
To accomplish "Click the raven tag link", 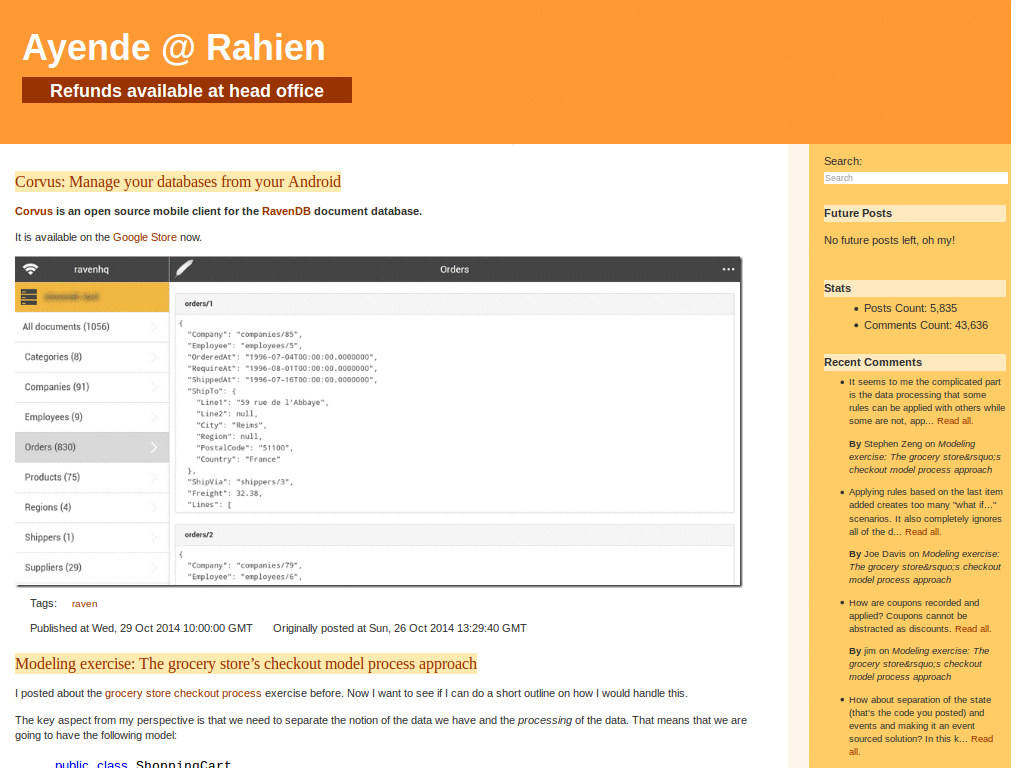I will [x=84, y=604].
